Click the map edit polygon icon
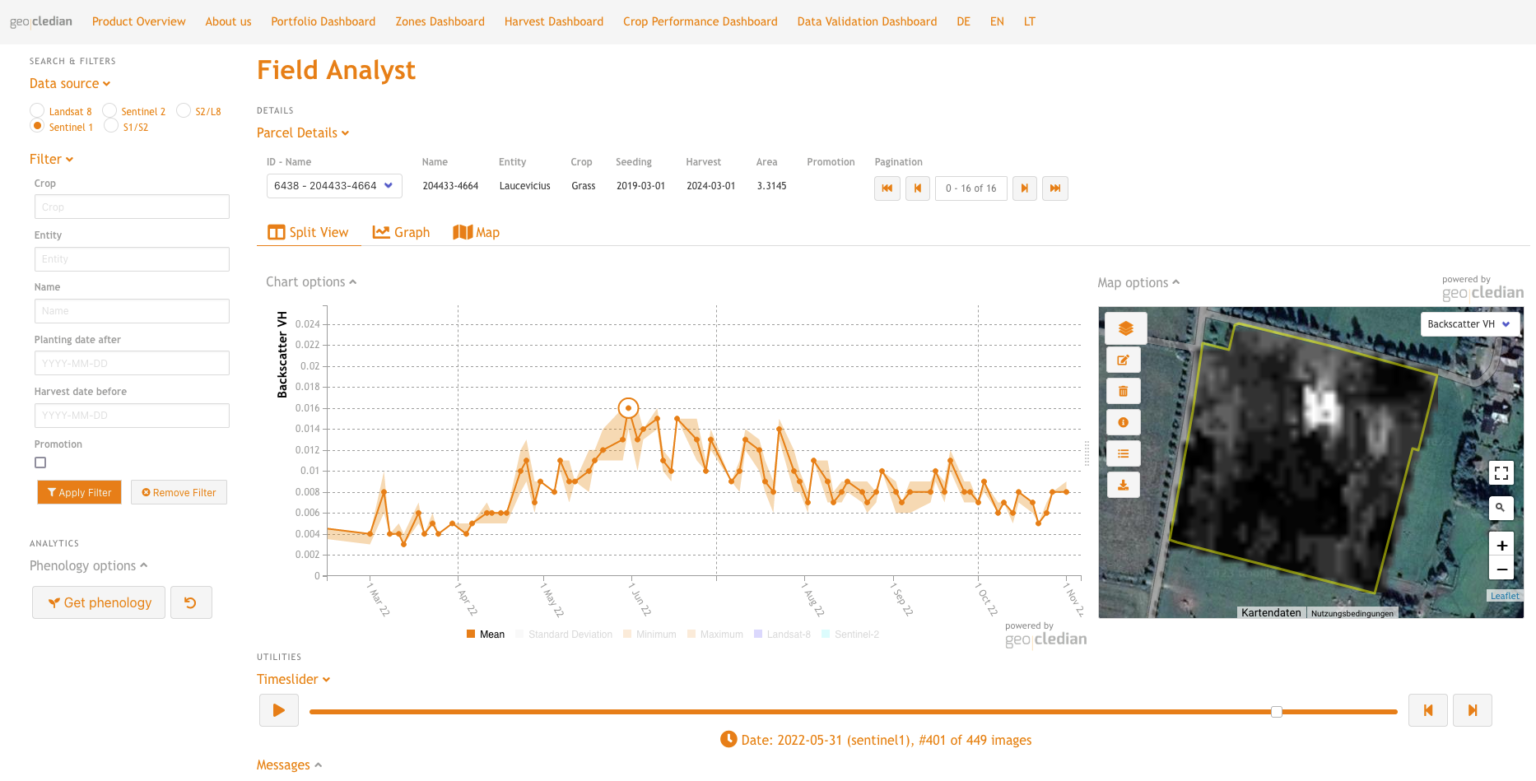The height and width of the screenshot is (781, 1536). [1122, 360]
